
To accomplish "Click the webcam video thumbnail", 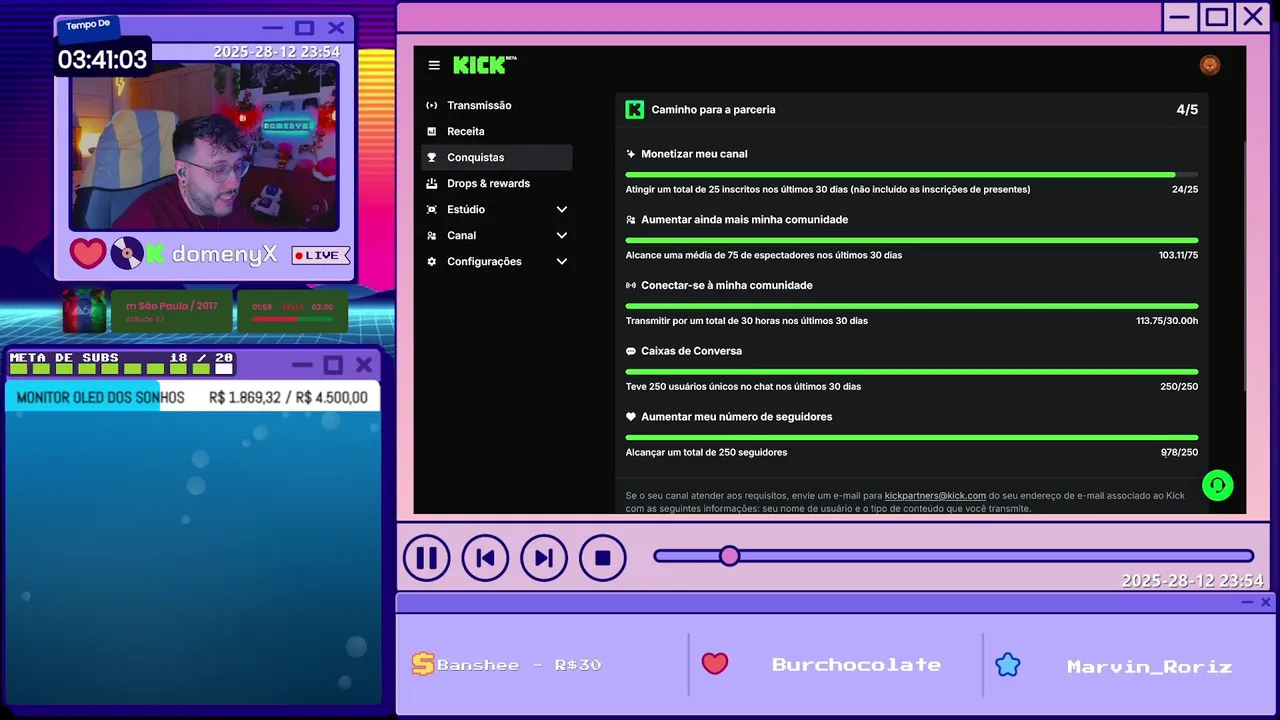I will [204, 145].
